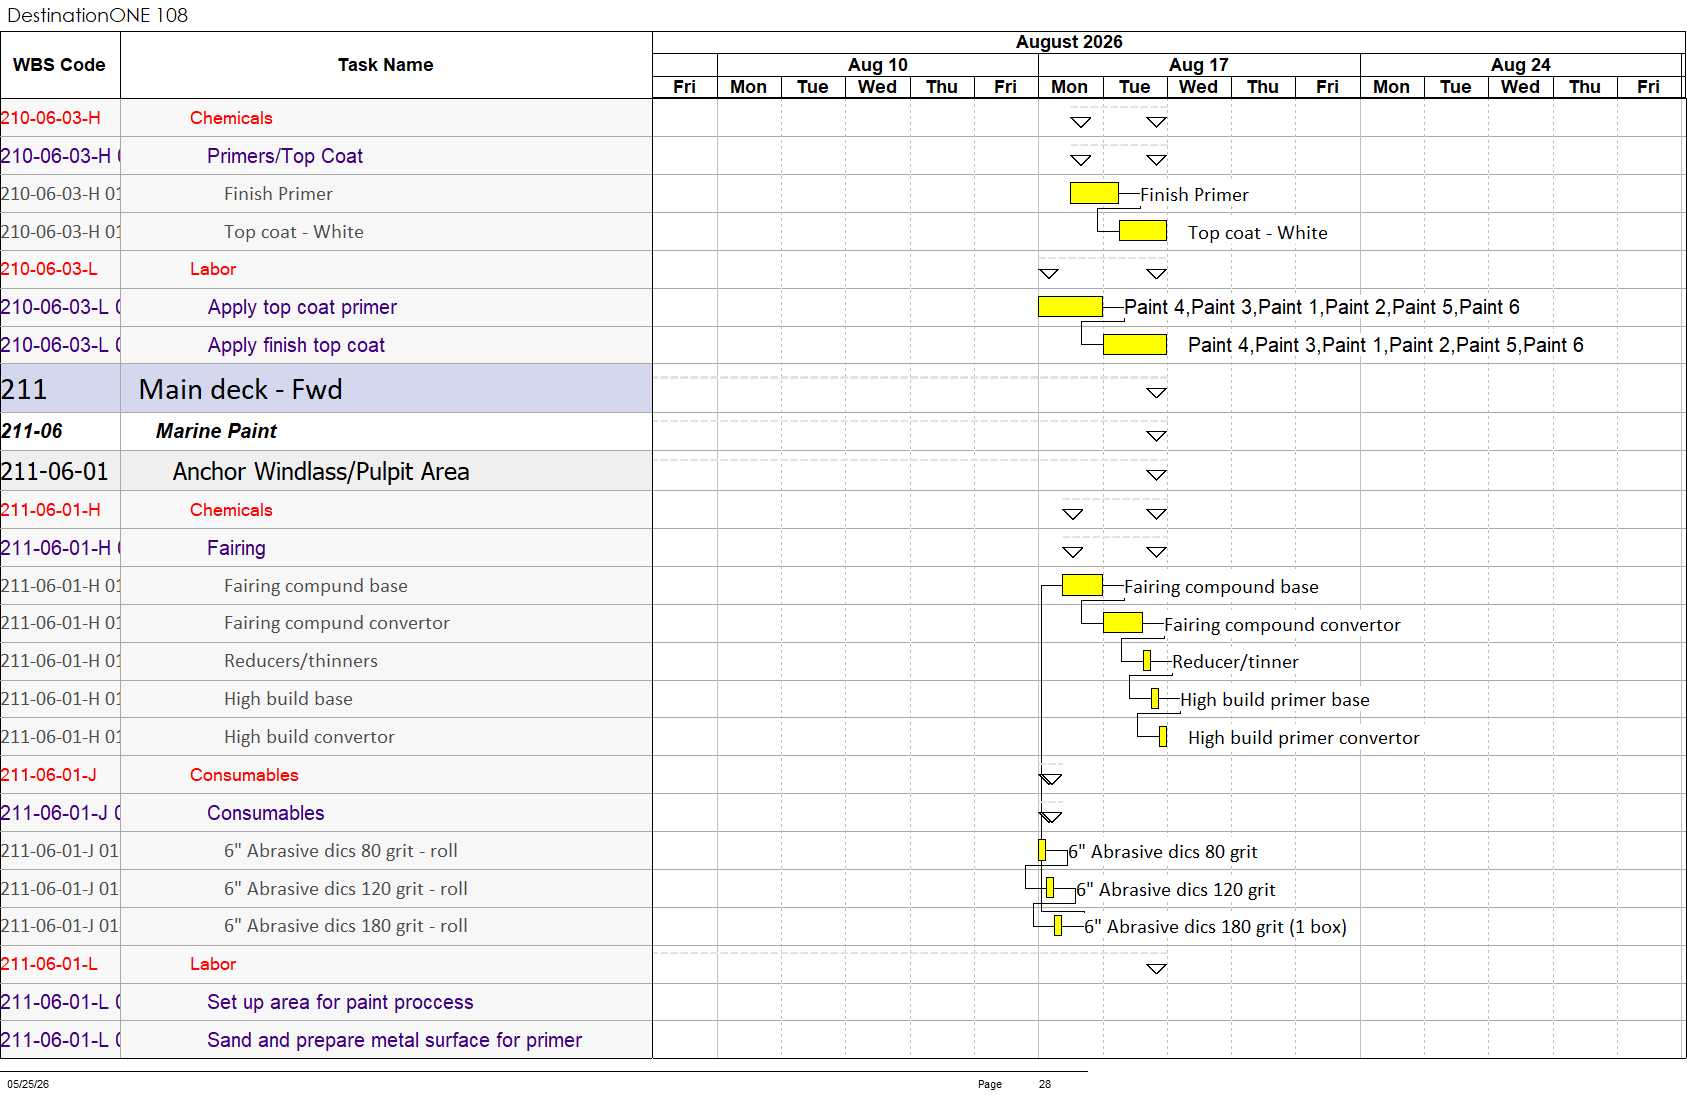The image size is (1687, 1097).
Task: Click the 211-06-01-J Consumables red row
Action: [x=326, y=775]
